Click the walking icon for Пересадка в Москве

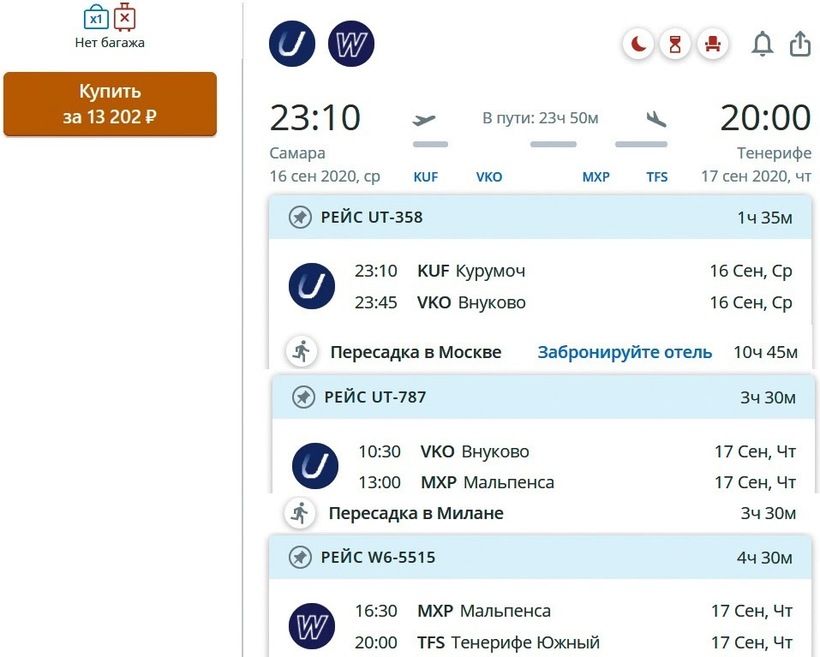point(300,352)
